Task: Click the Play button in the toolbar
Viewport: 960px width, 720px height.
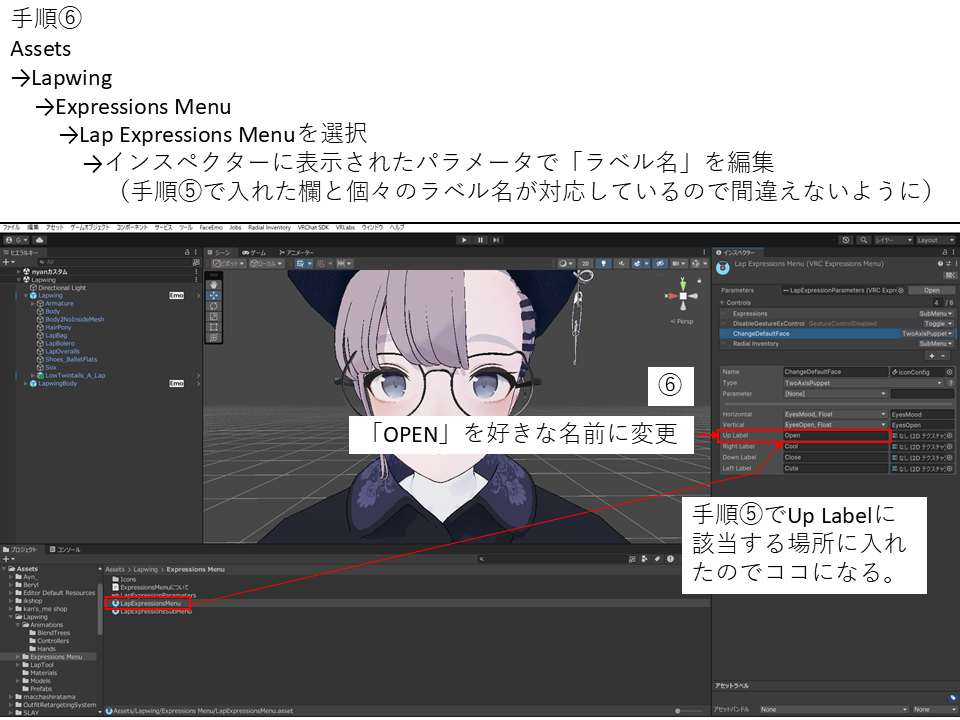Action: [463, 240]
